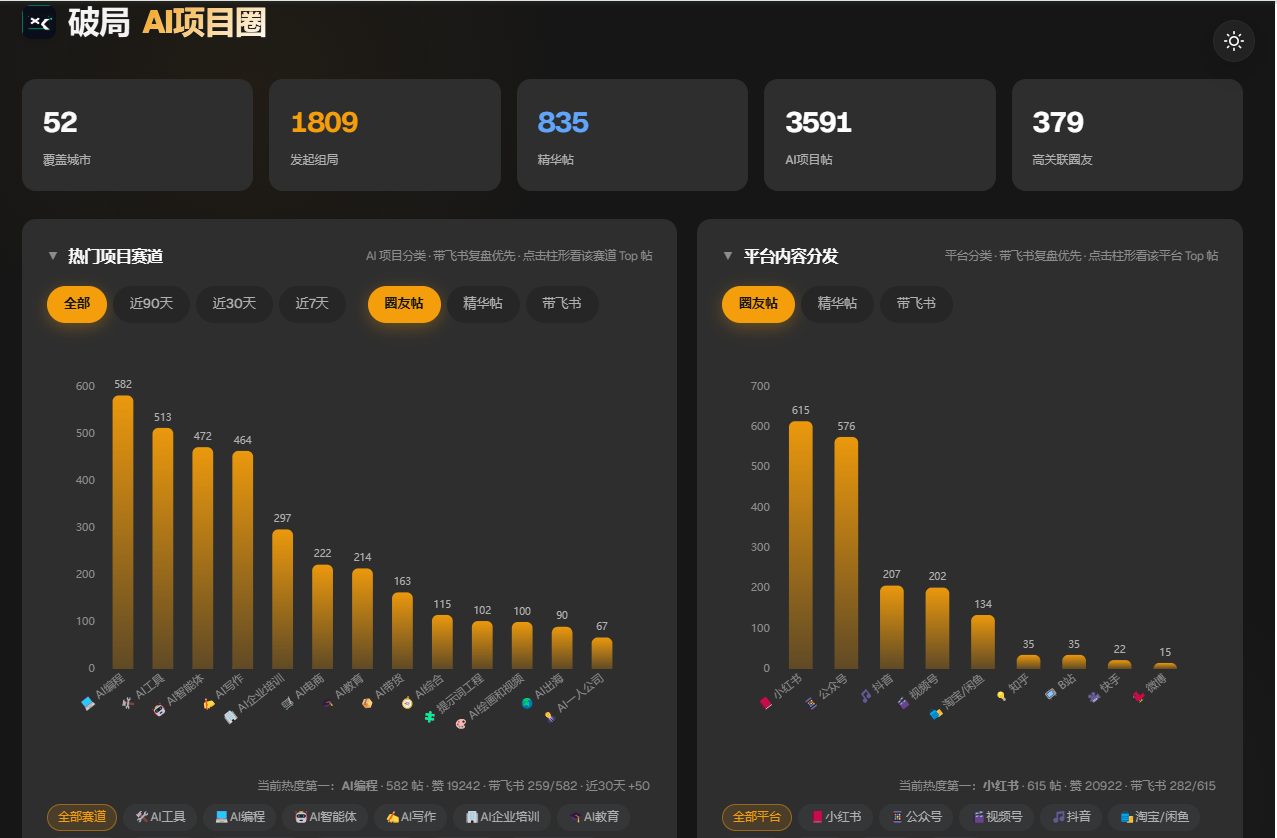
Task: Switch to 精华帖 in 平台内容分发 panel
Action: coord(837,304)
